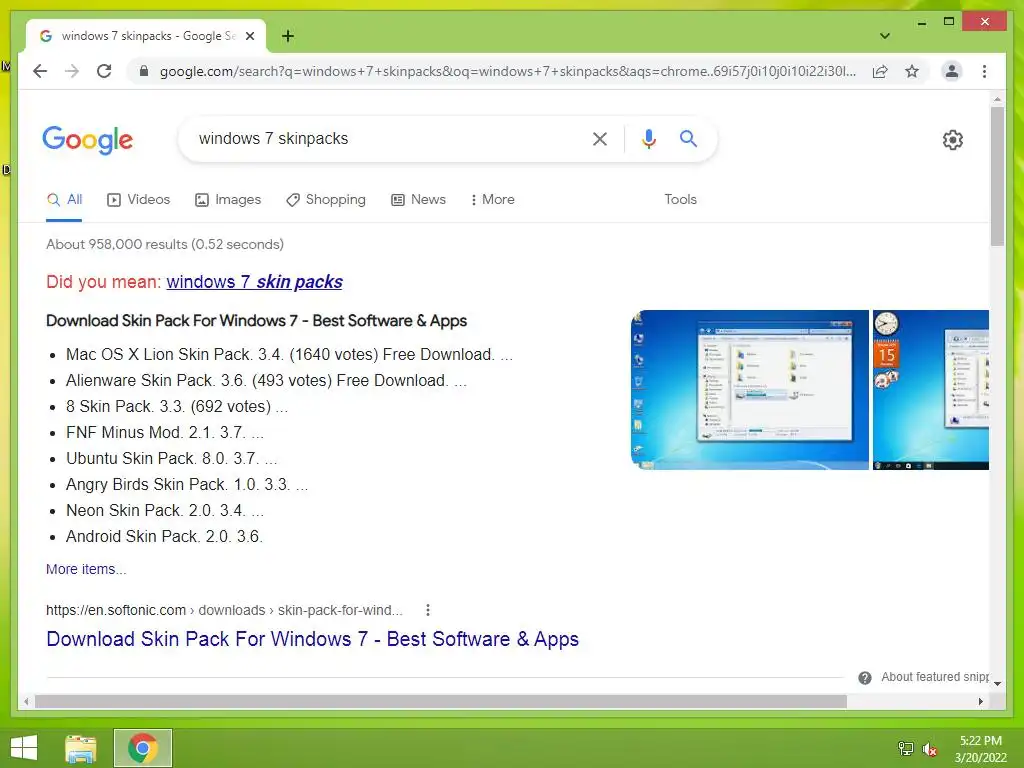The height and width of the screenshot is (768, 1024).
Task: Click the scroll left arrow
Action: (26, 701)
